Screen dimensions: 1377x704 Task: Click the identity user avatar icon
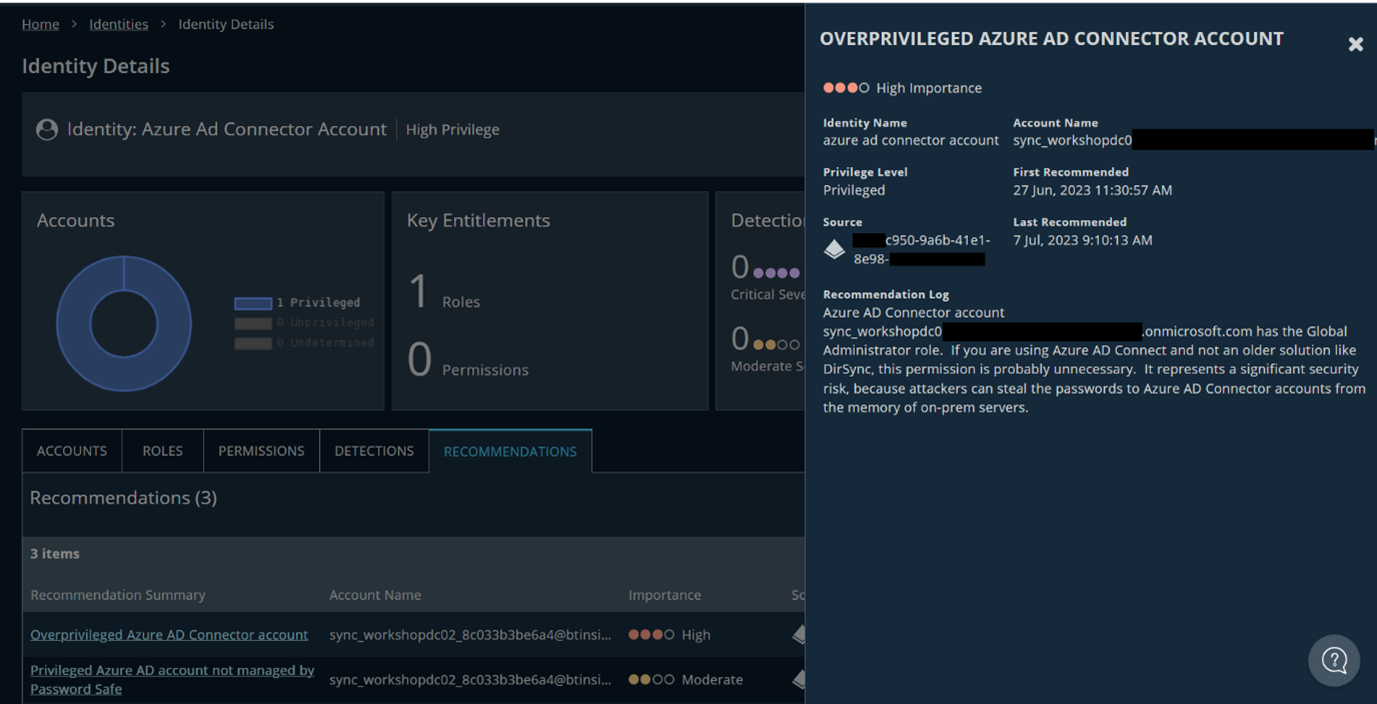[47, 130]
